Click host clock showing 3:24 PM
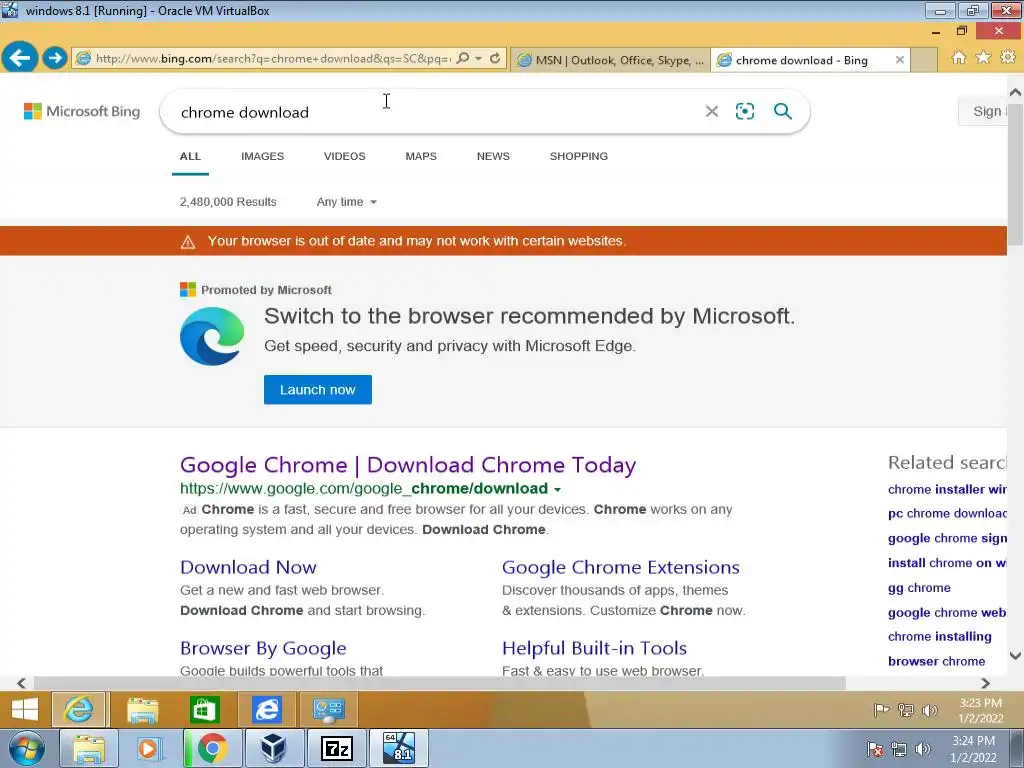The image size is (1024, 768). click(973, 749)
